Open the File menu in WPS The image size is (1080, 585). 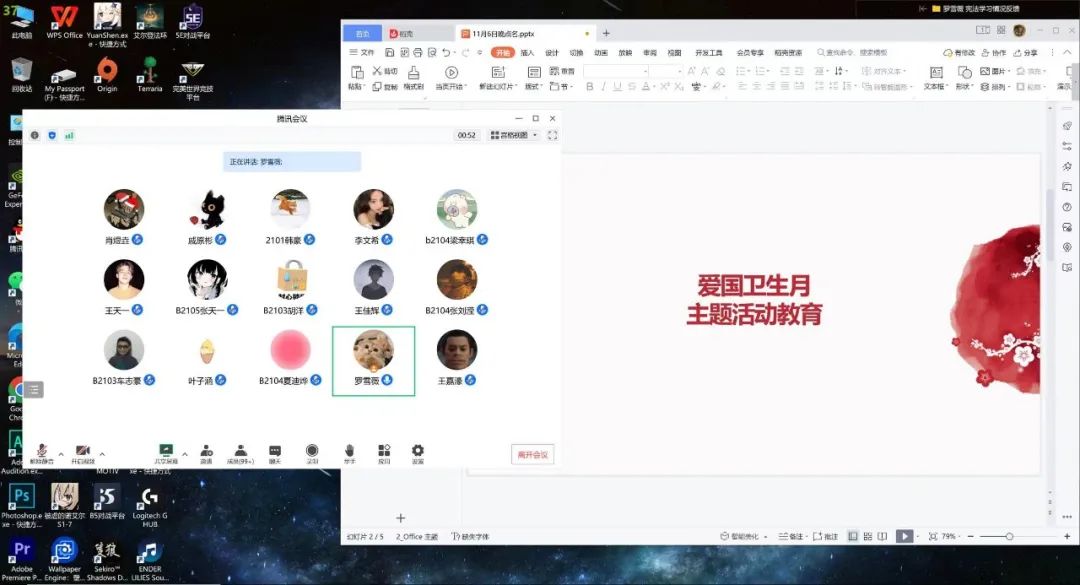click(362, 53)
